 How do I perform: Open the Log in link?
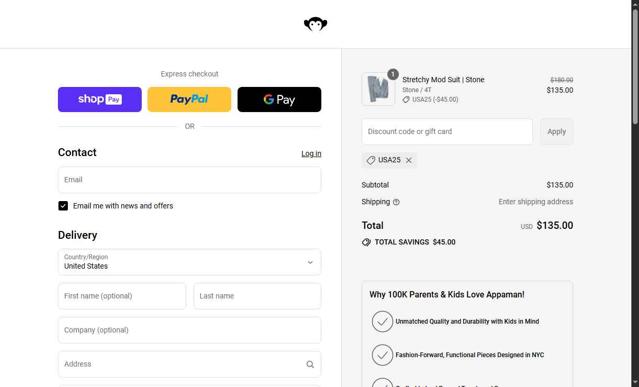point(311,154)
